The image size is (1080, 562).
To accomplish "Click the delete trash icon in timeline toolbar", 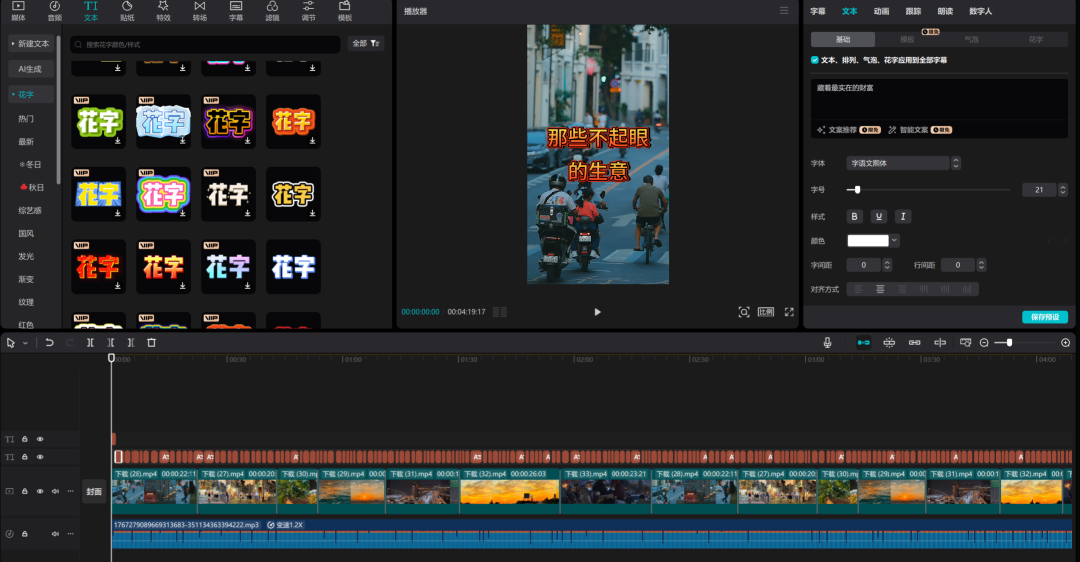I will (151, 342).
